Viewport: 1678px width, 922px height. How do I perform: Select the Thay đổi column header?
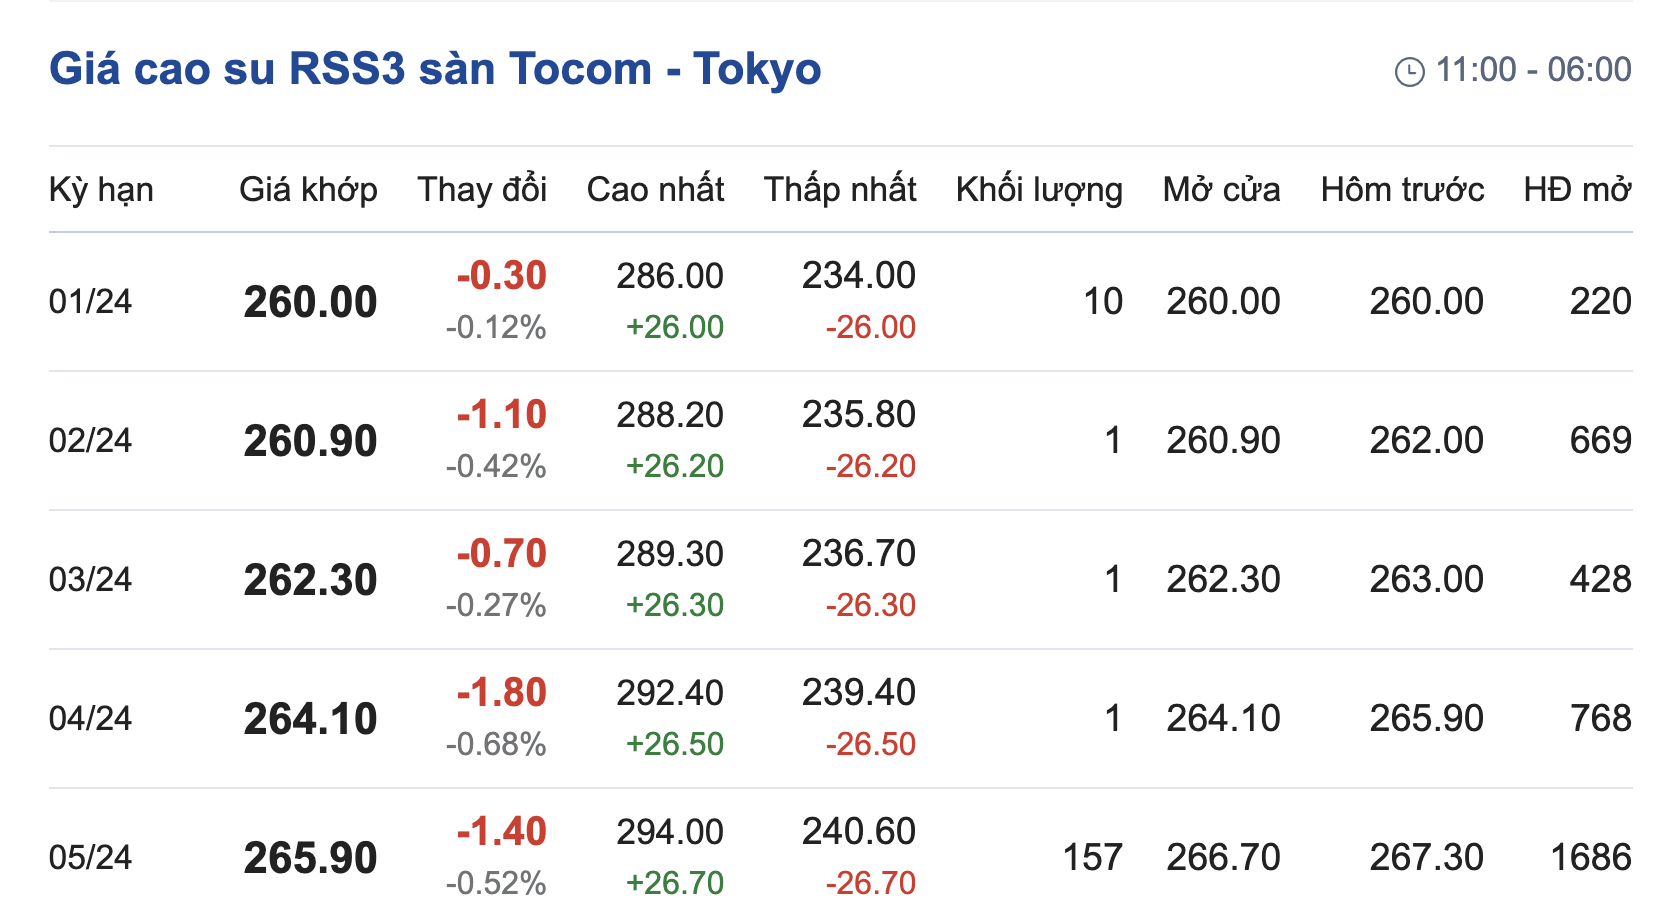(482, 189)
